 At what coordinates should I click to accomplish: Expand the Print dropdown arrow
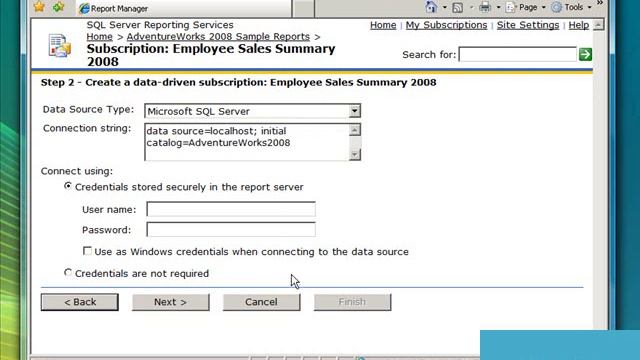point(498,7)
